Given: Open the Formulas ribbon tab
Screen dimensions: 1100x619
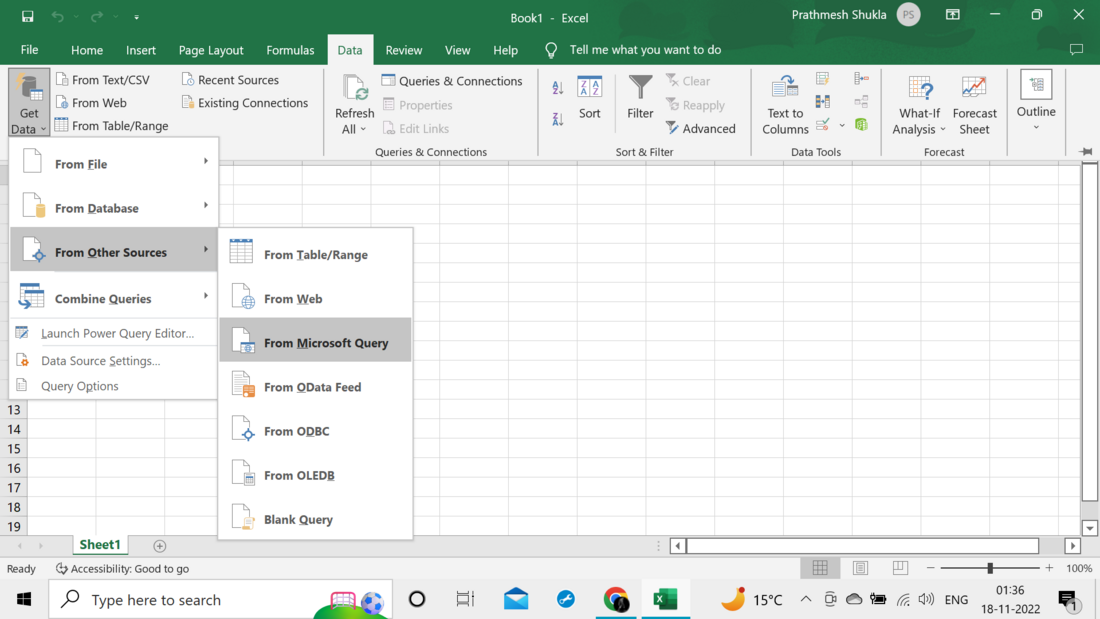Looking at the screenshot, I should 290,50.
